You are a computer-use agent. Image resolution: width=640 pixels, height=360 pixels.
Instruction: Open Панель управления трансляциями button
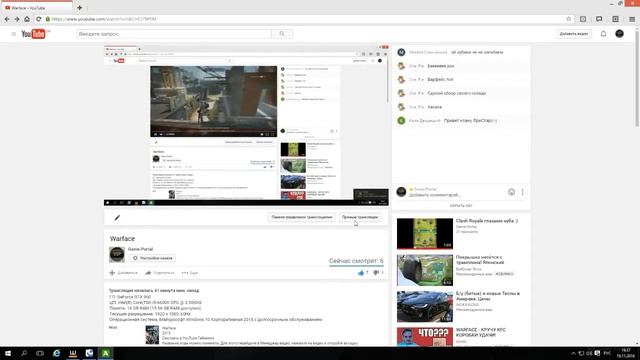[x=302, y=217]
